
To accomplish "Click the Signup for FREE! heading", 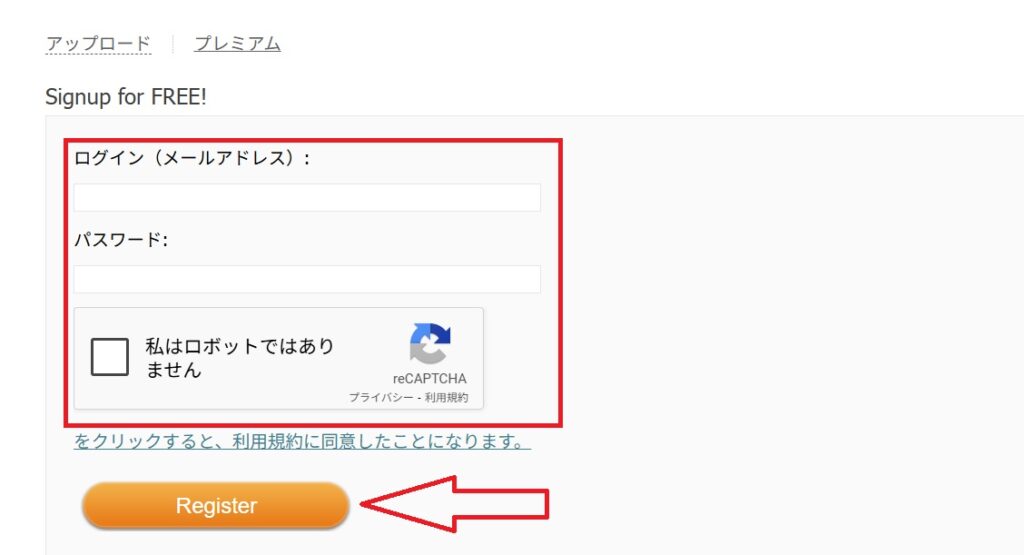I will point(125,97).
